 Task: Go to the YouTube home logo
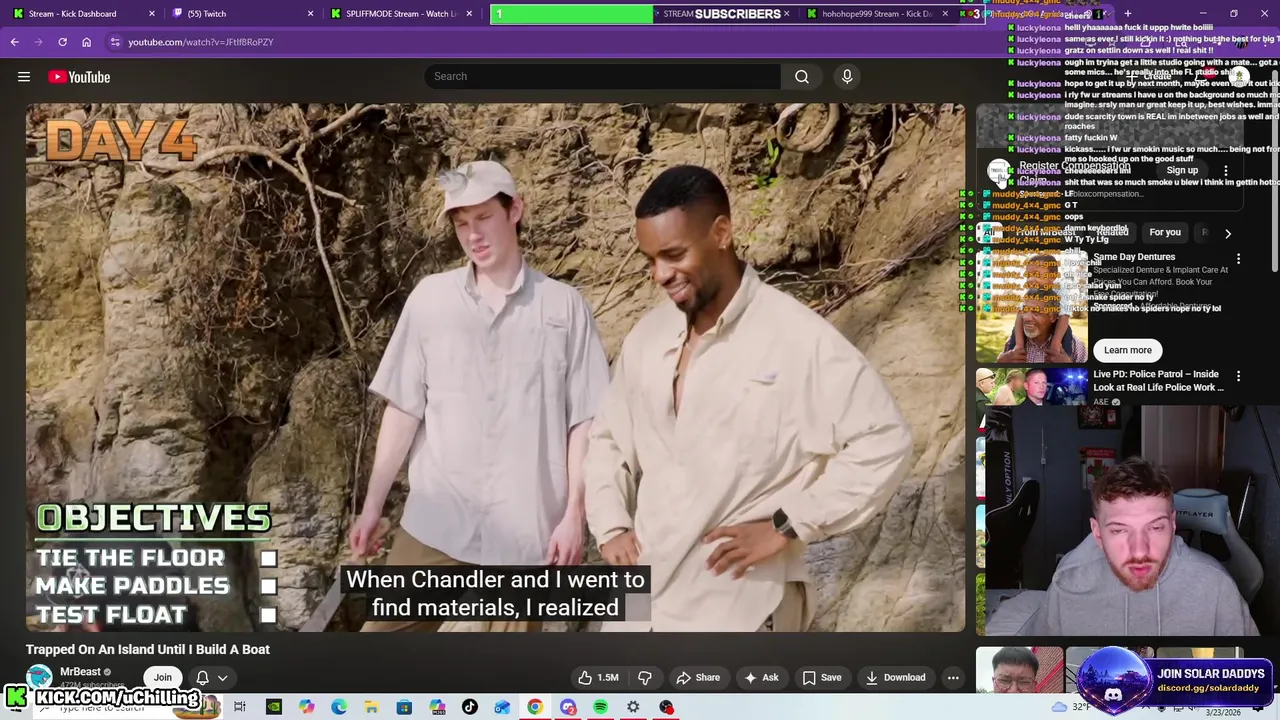(79, 77)
